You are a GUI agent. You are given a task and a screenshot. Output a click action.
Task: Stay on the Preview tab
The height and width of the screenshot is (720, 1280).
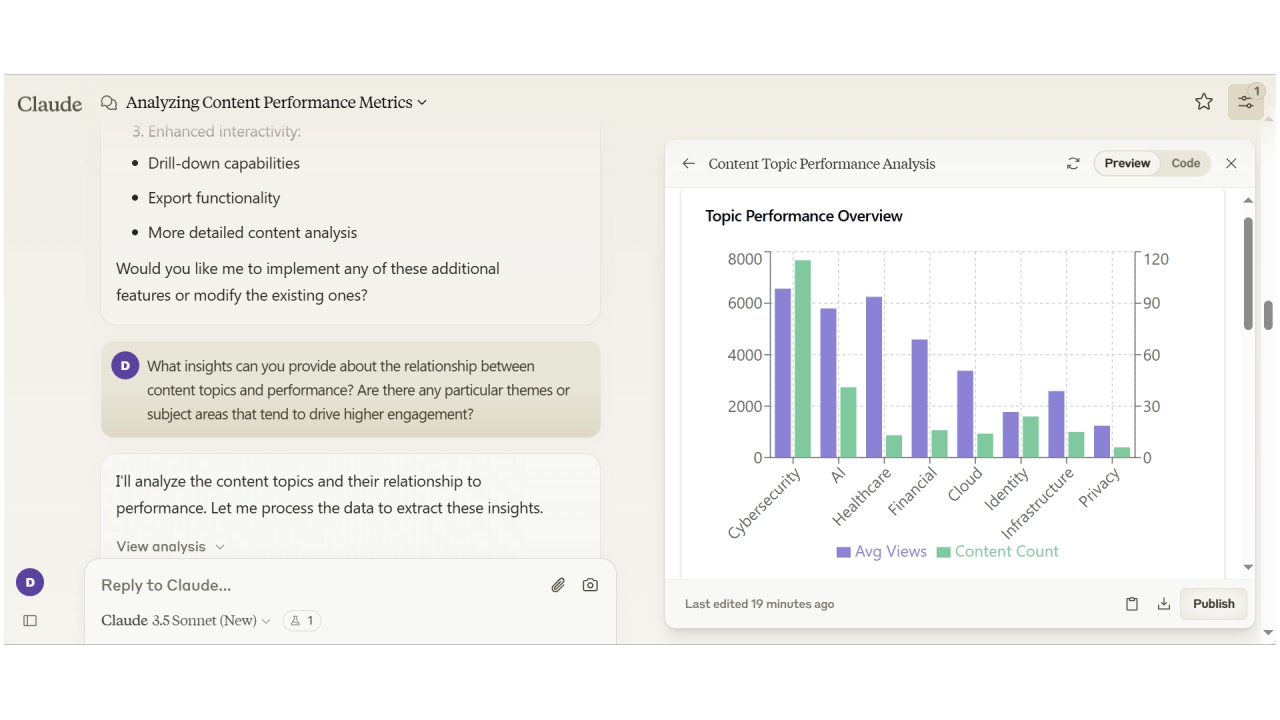pos(1127,163)
